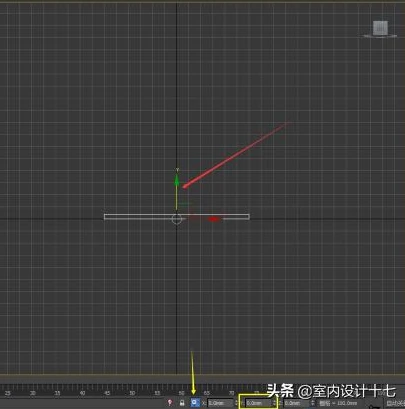
Task: Click the Z coordinate spinner arrows
Action: pos(313,403)
